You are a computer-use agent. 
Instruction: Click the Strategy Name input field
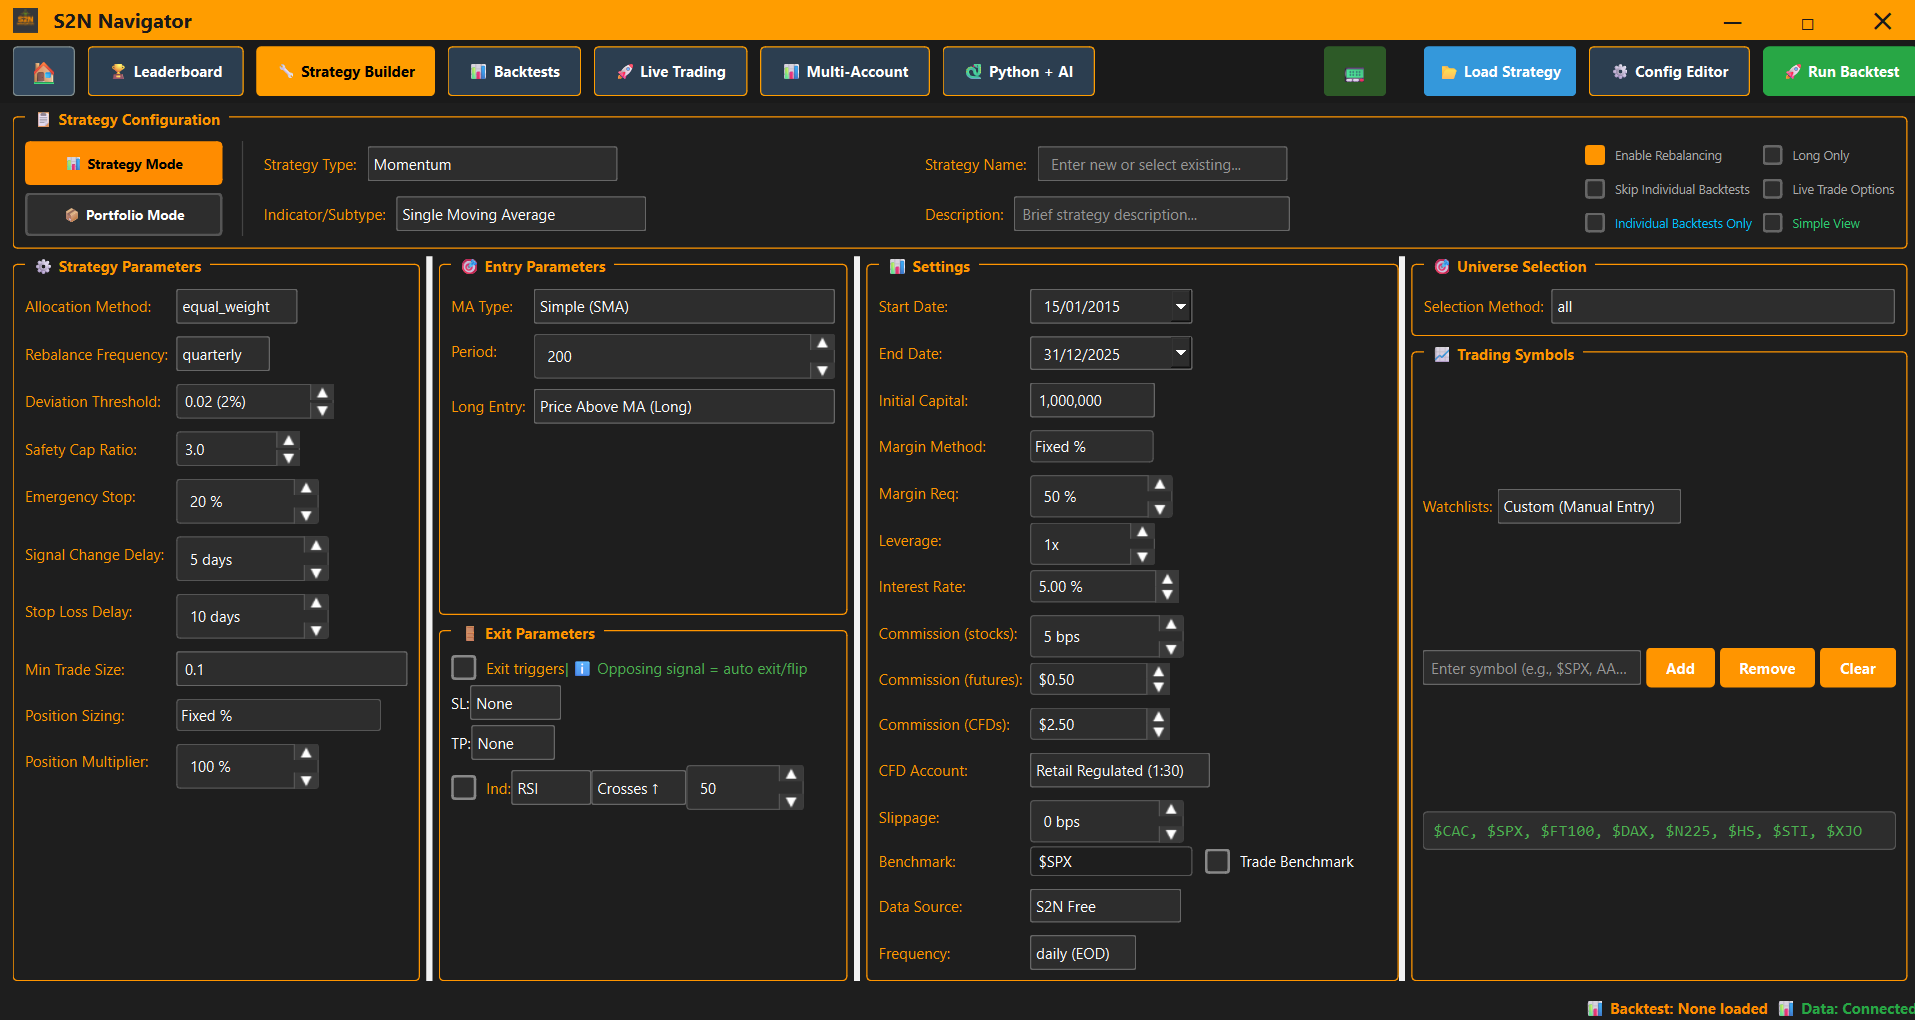(x=1162, y=164)
